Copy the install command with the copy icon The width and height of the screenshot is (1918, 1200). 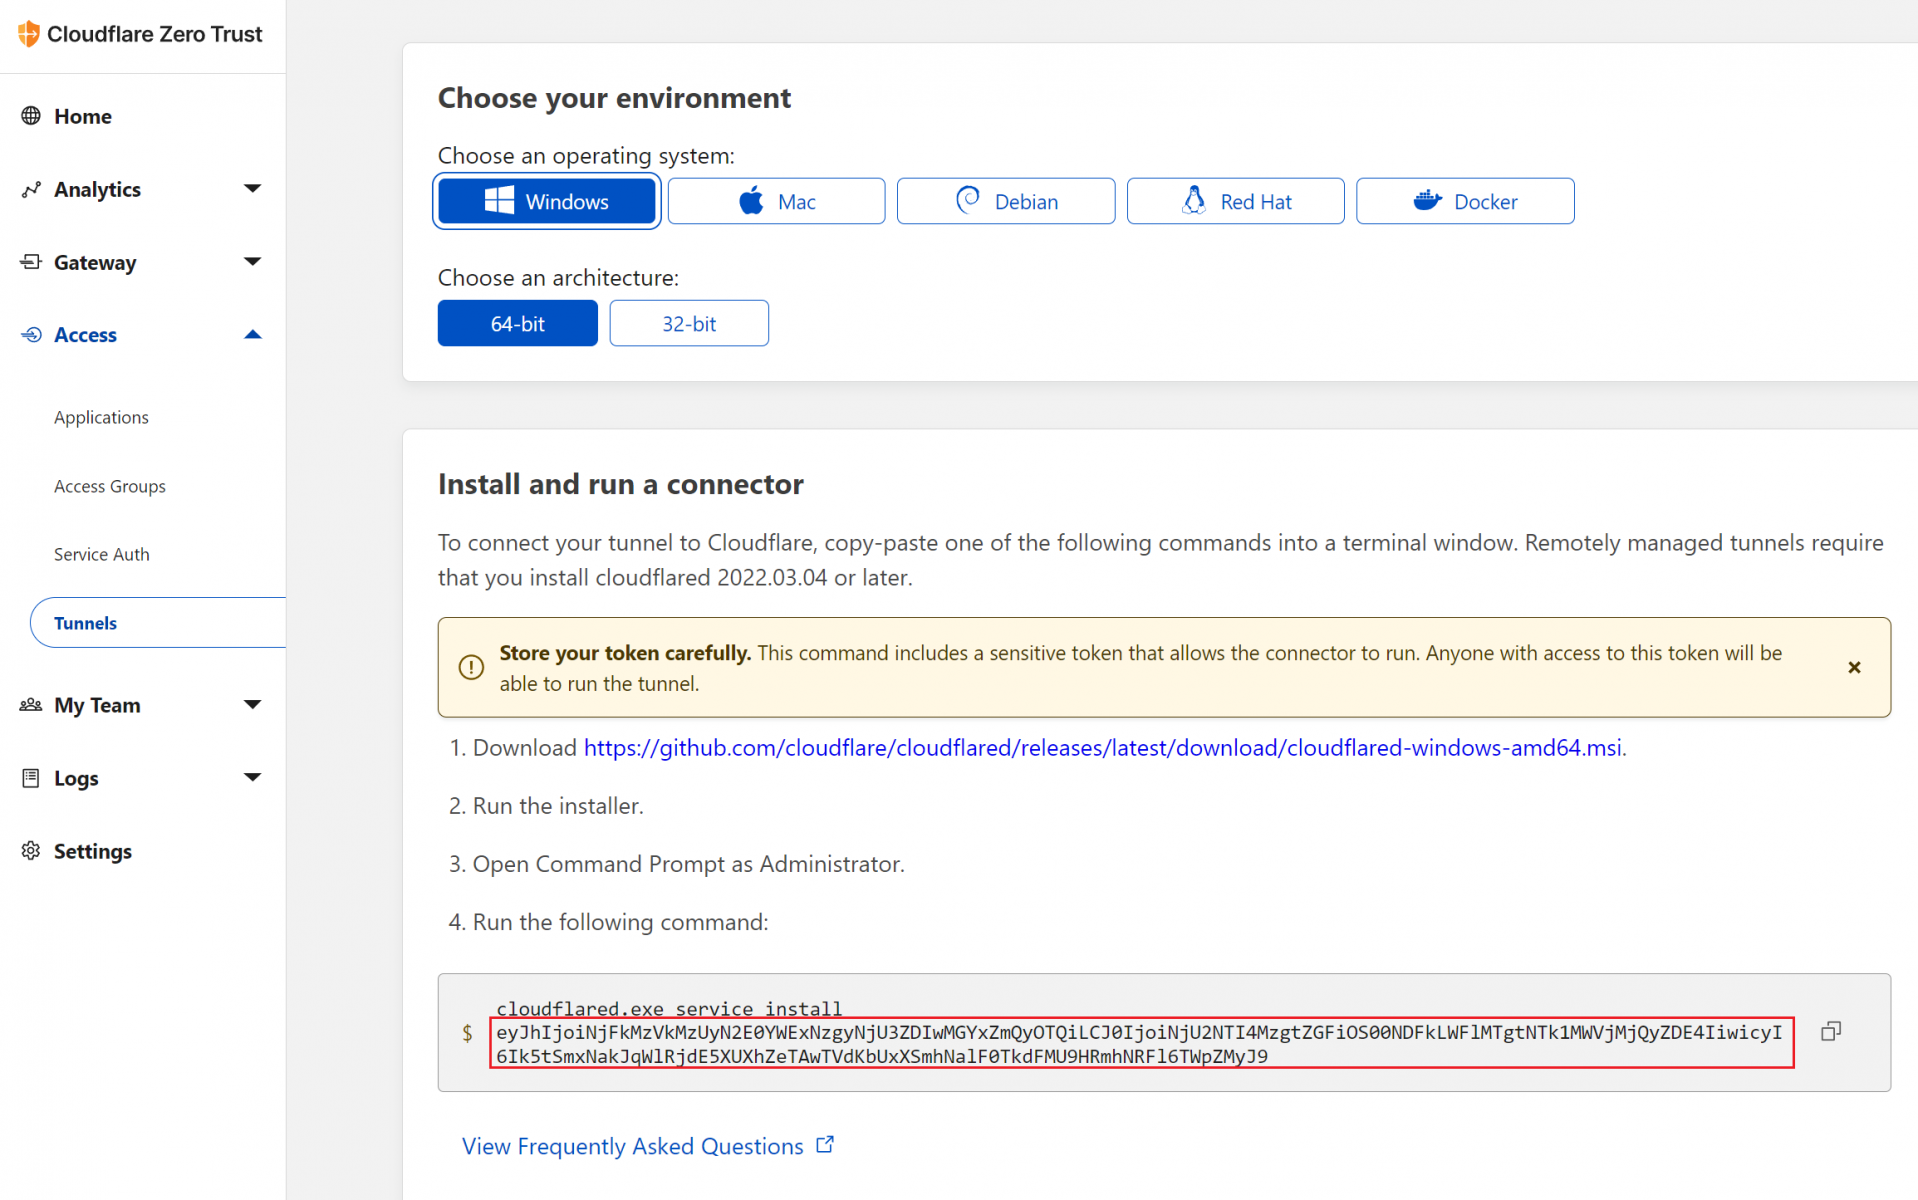[1830, 1031]
